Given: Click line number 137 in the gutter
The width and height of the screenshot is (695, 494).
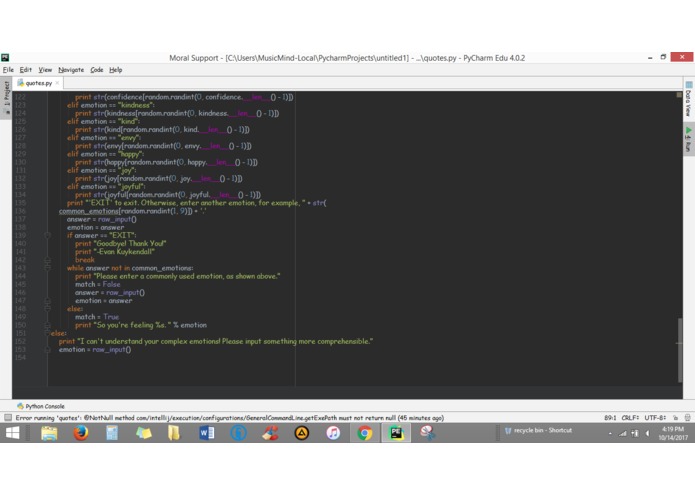Looking at the screenshot, I should tap(20, 219).
